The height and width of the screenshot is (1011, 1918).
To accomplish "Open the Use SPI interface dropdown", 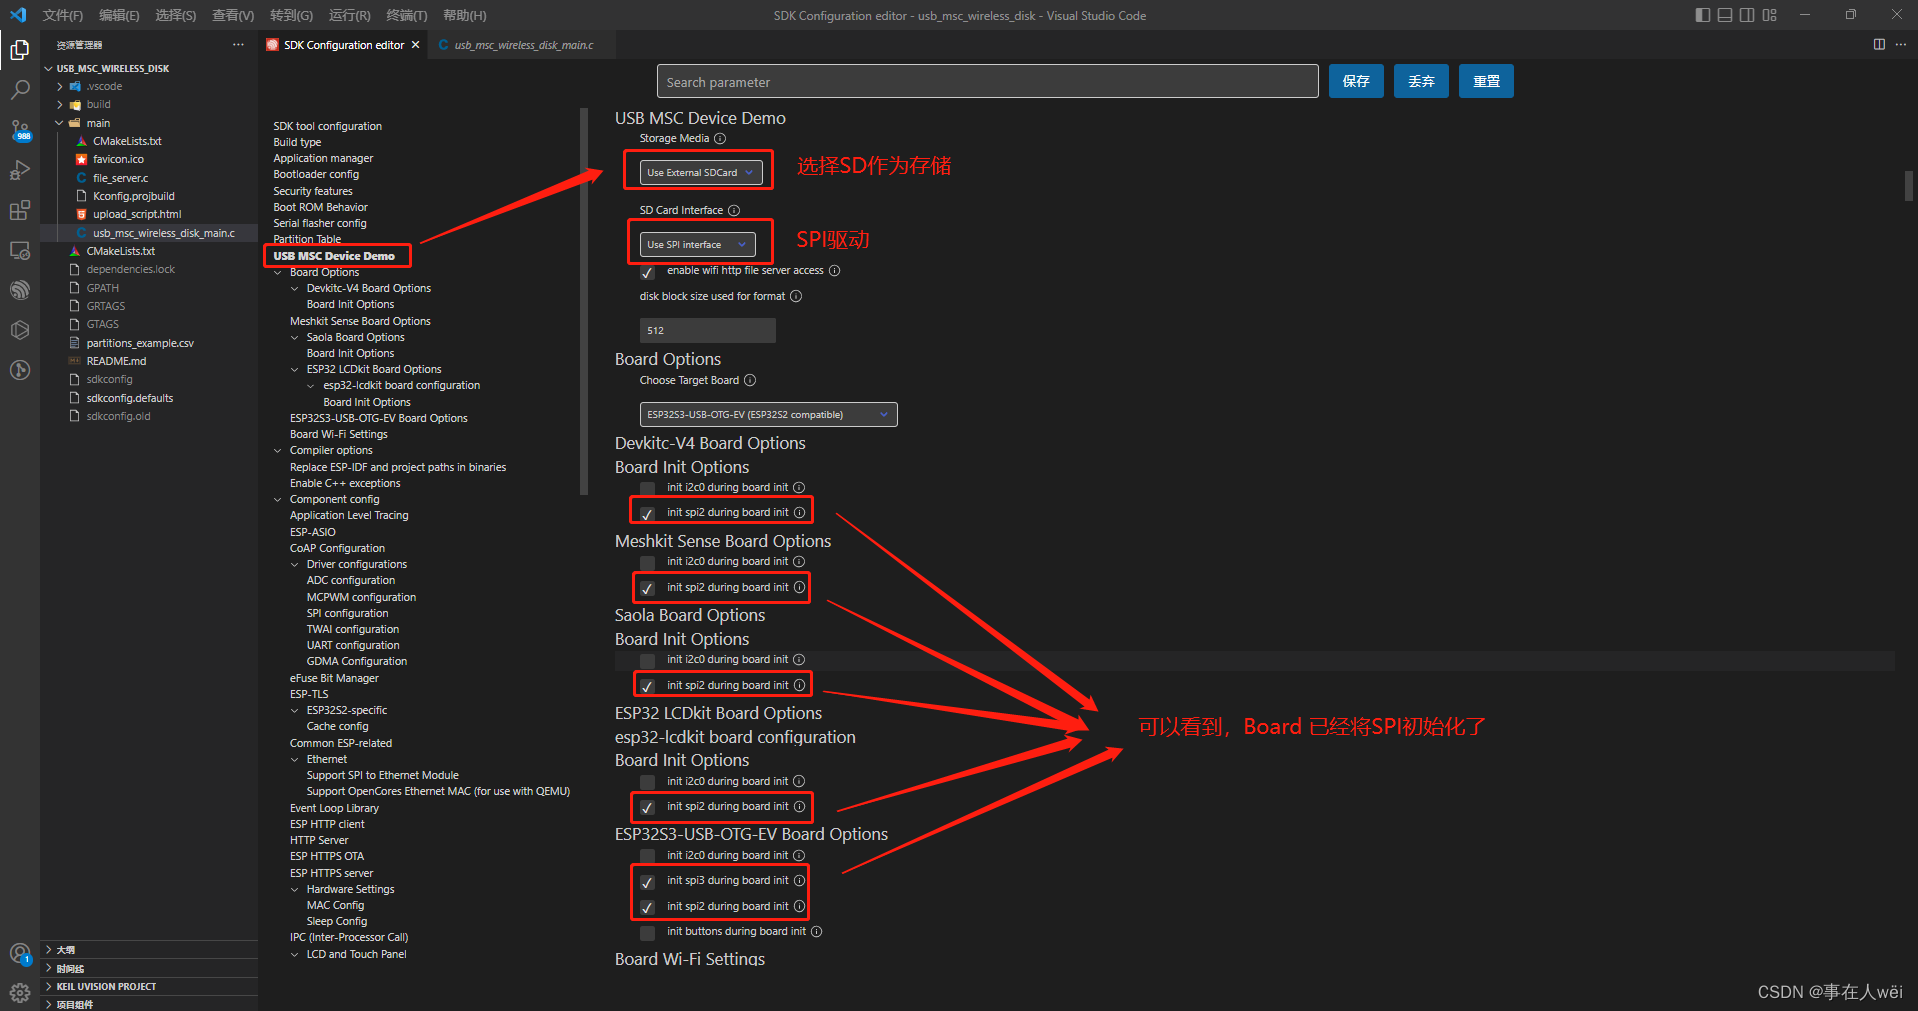I will [697, 245].
